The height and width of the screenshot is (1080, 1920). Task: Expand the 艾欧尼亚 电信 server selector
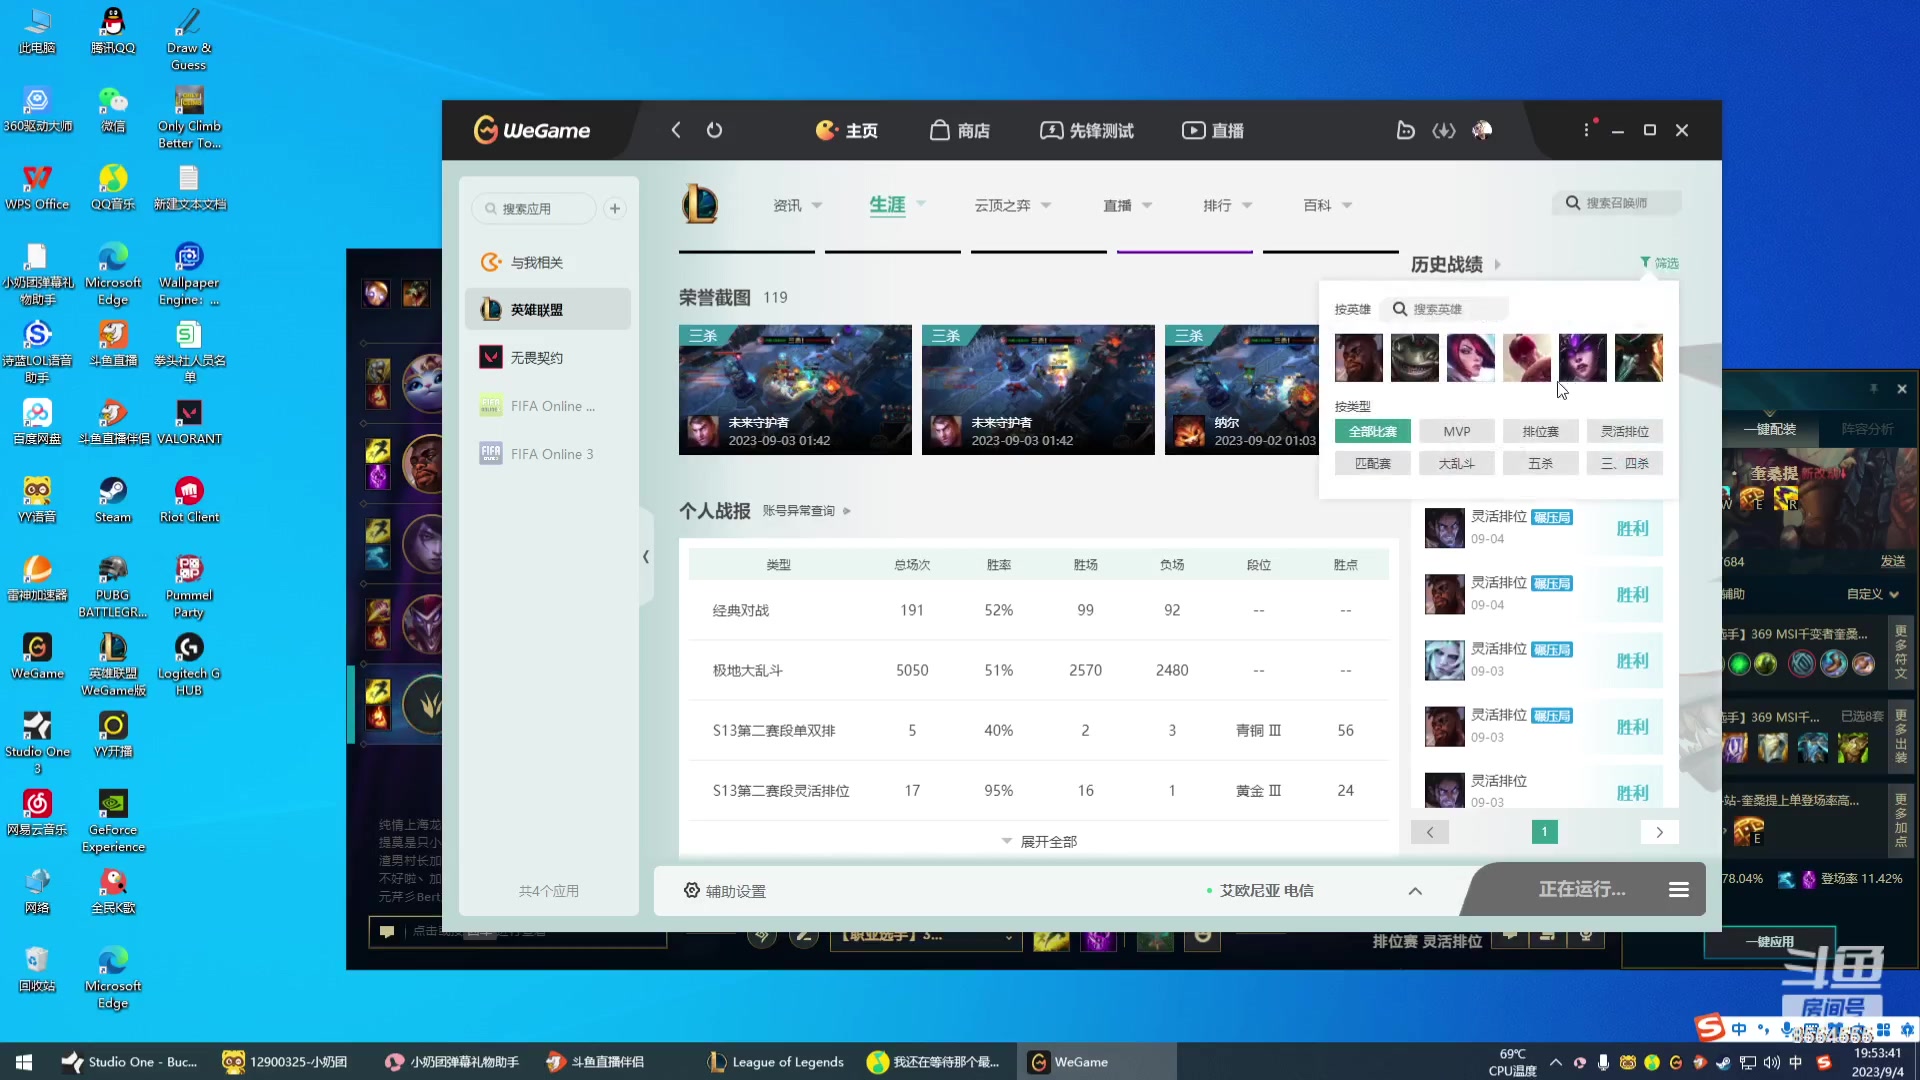[1415, 891]
